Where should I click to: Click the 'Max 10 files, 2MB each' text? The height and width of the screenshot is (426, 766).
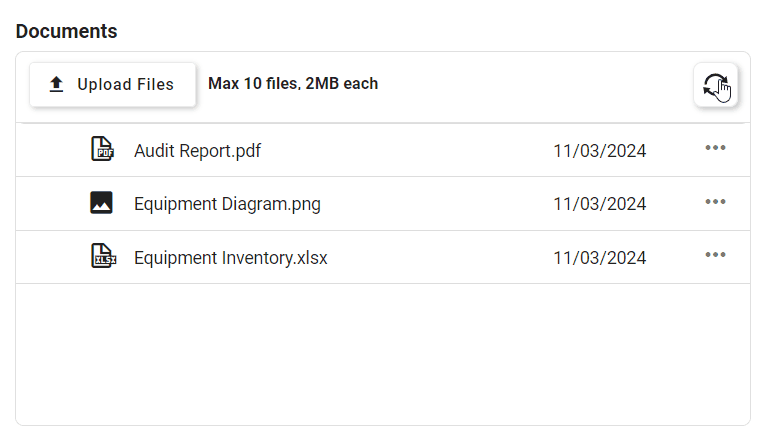[293, 84]
